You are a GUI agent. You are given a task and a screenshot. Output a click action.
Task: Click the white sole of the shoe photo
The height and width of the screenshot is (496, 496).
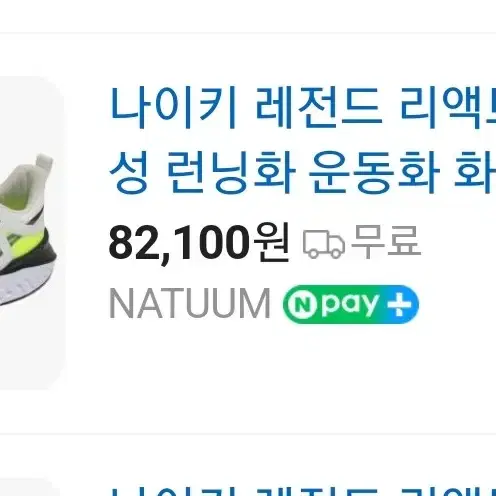(x=23, y=287)
